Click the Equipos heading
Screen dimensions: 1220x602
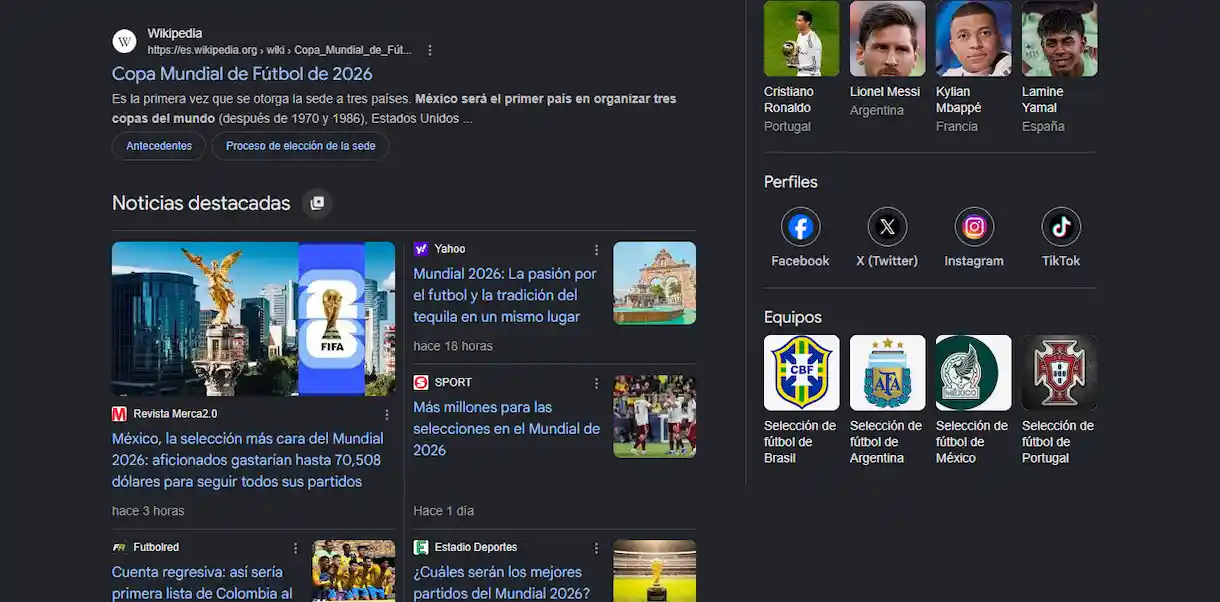coord(793,317)
